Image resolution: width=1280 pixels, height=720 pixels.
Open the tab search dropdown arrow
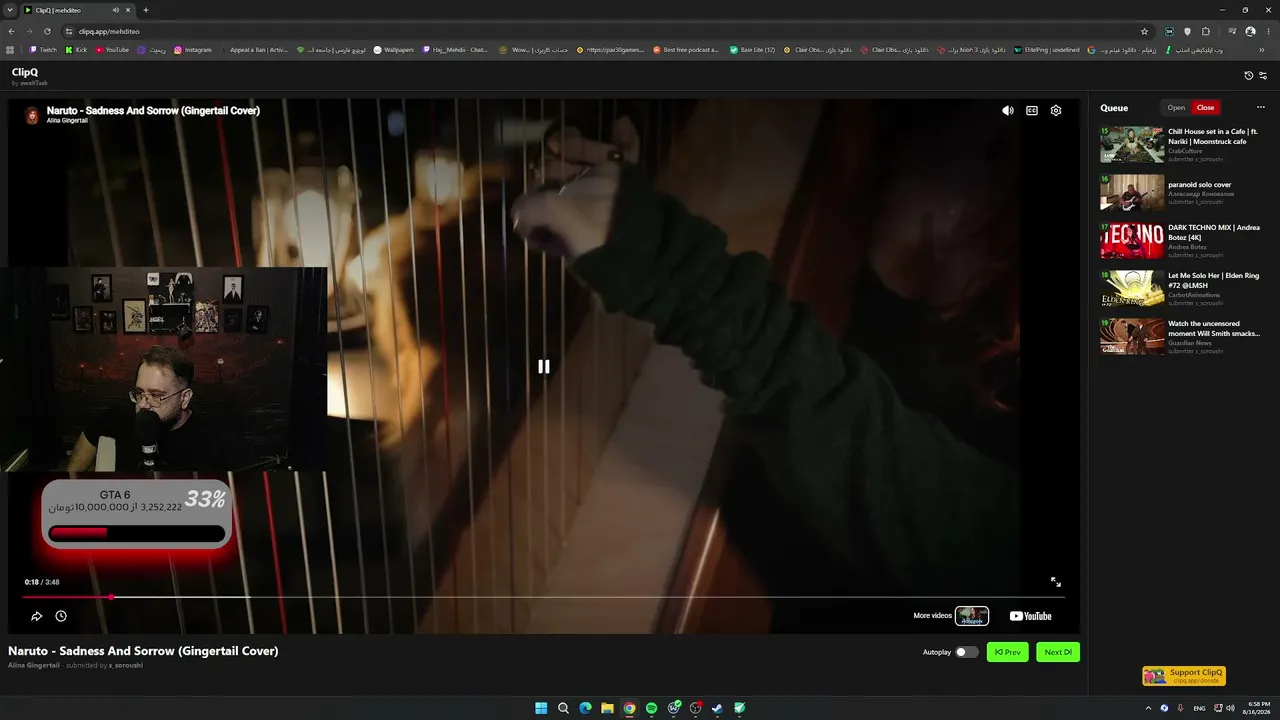10,10
